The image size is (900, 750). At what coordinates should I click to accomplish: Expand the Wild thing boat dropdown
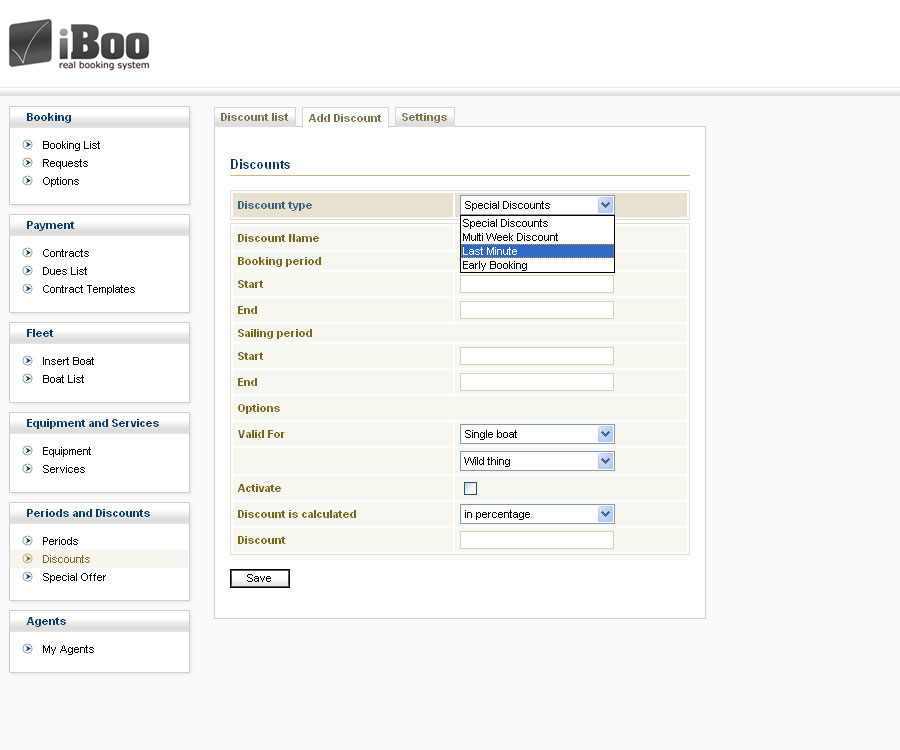pyautogui.click(x=537, y=461)
